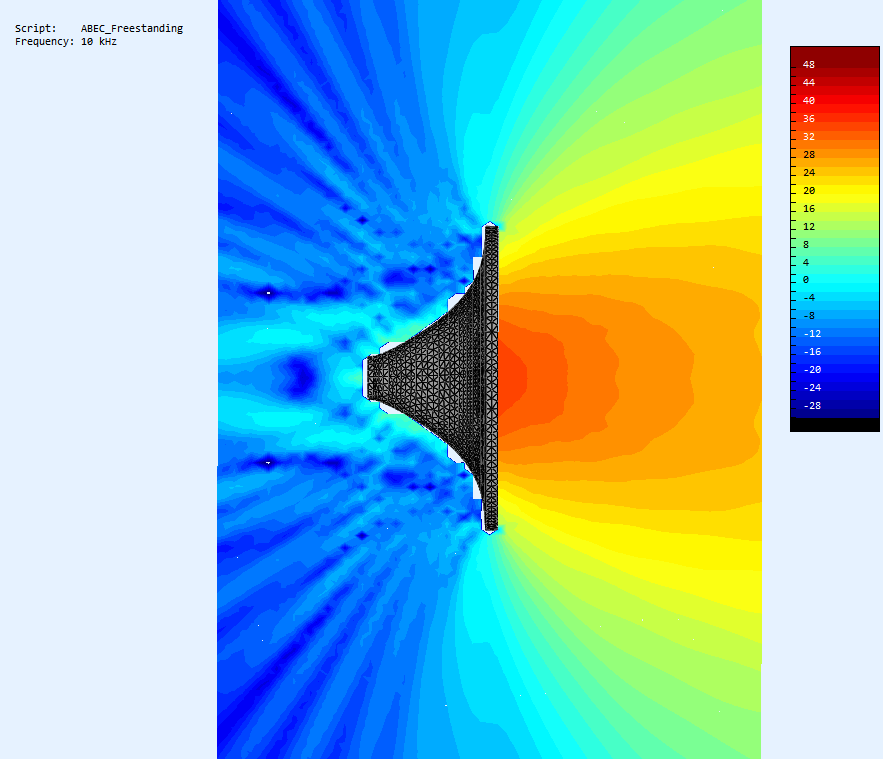Click the 8 label on the color scale

[806, 245]
